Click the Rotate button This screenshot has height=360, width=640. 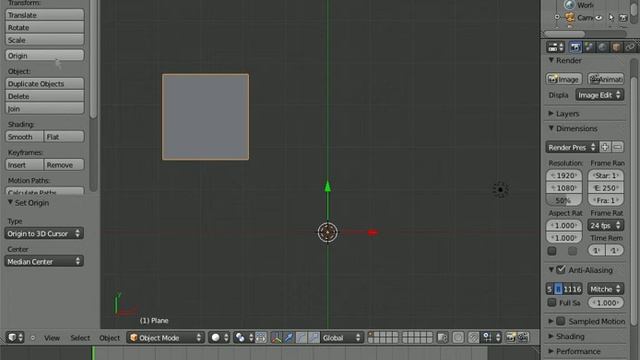44,27
